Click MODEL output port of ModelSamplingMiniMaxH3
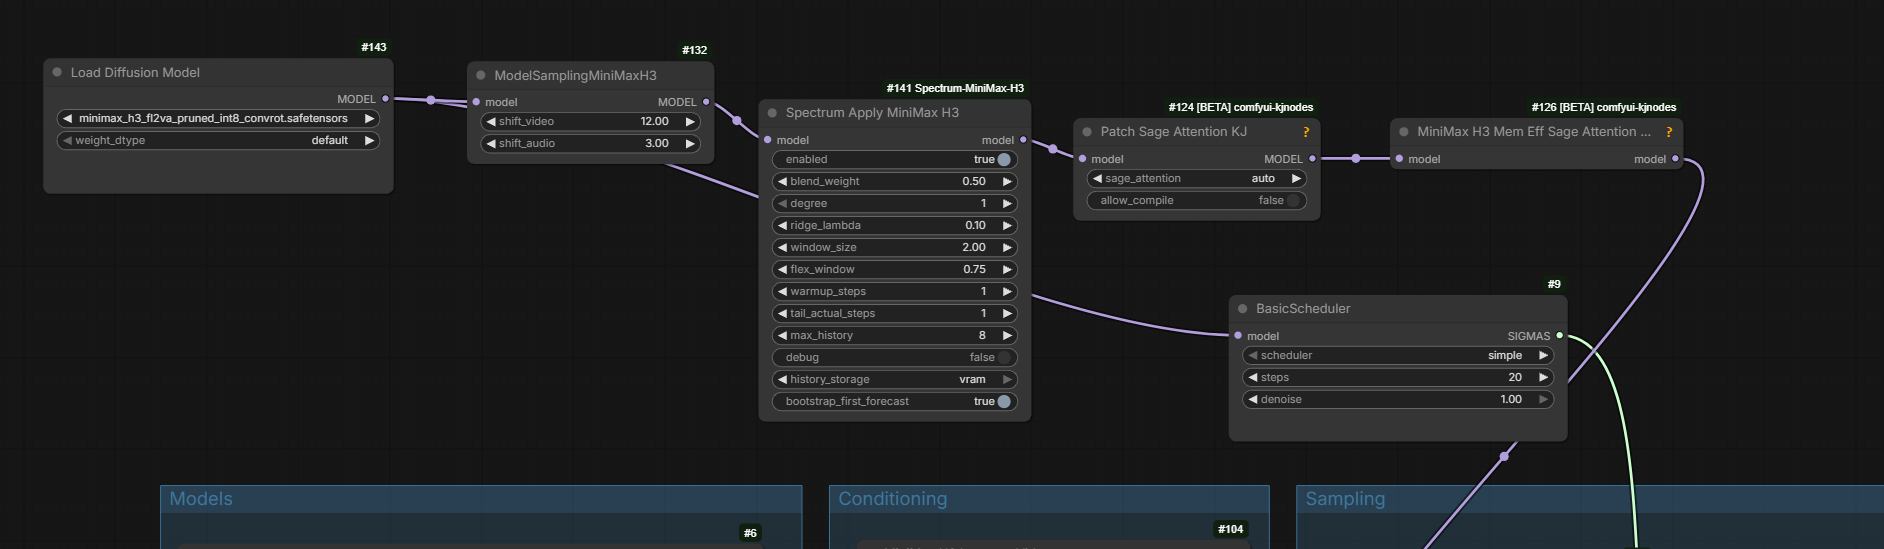The width and height of the screenshot is (1884, 549). [x=706, y=102]
